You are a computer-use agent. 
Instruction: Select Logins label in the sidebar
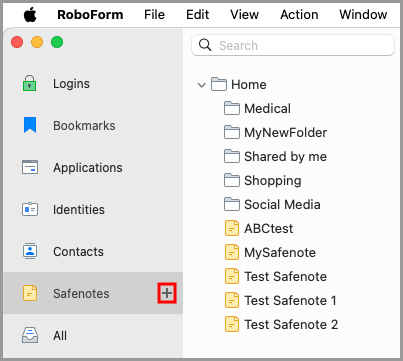click(x=71, y=84)
